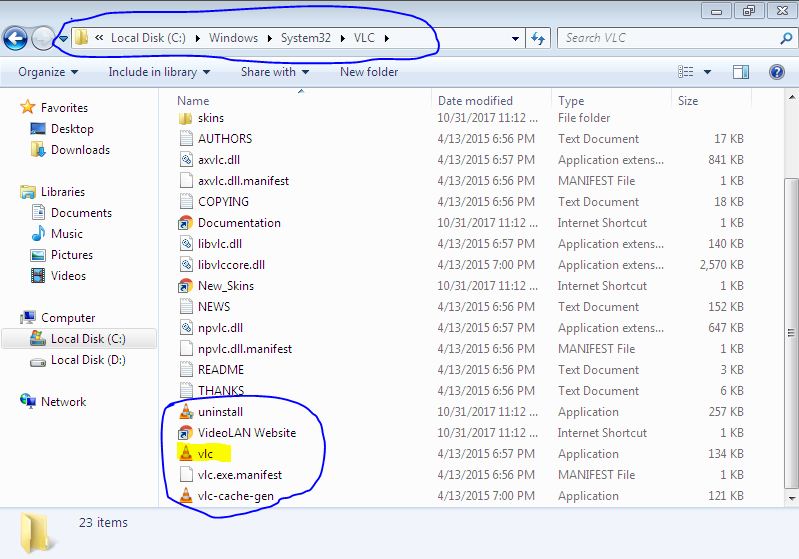Select axvlc.dll.manifest file

point(244,180)
